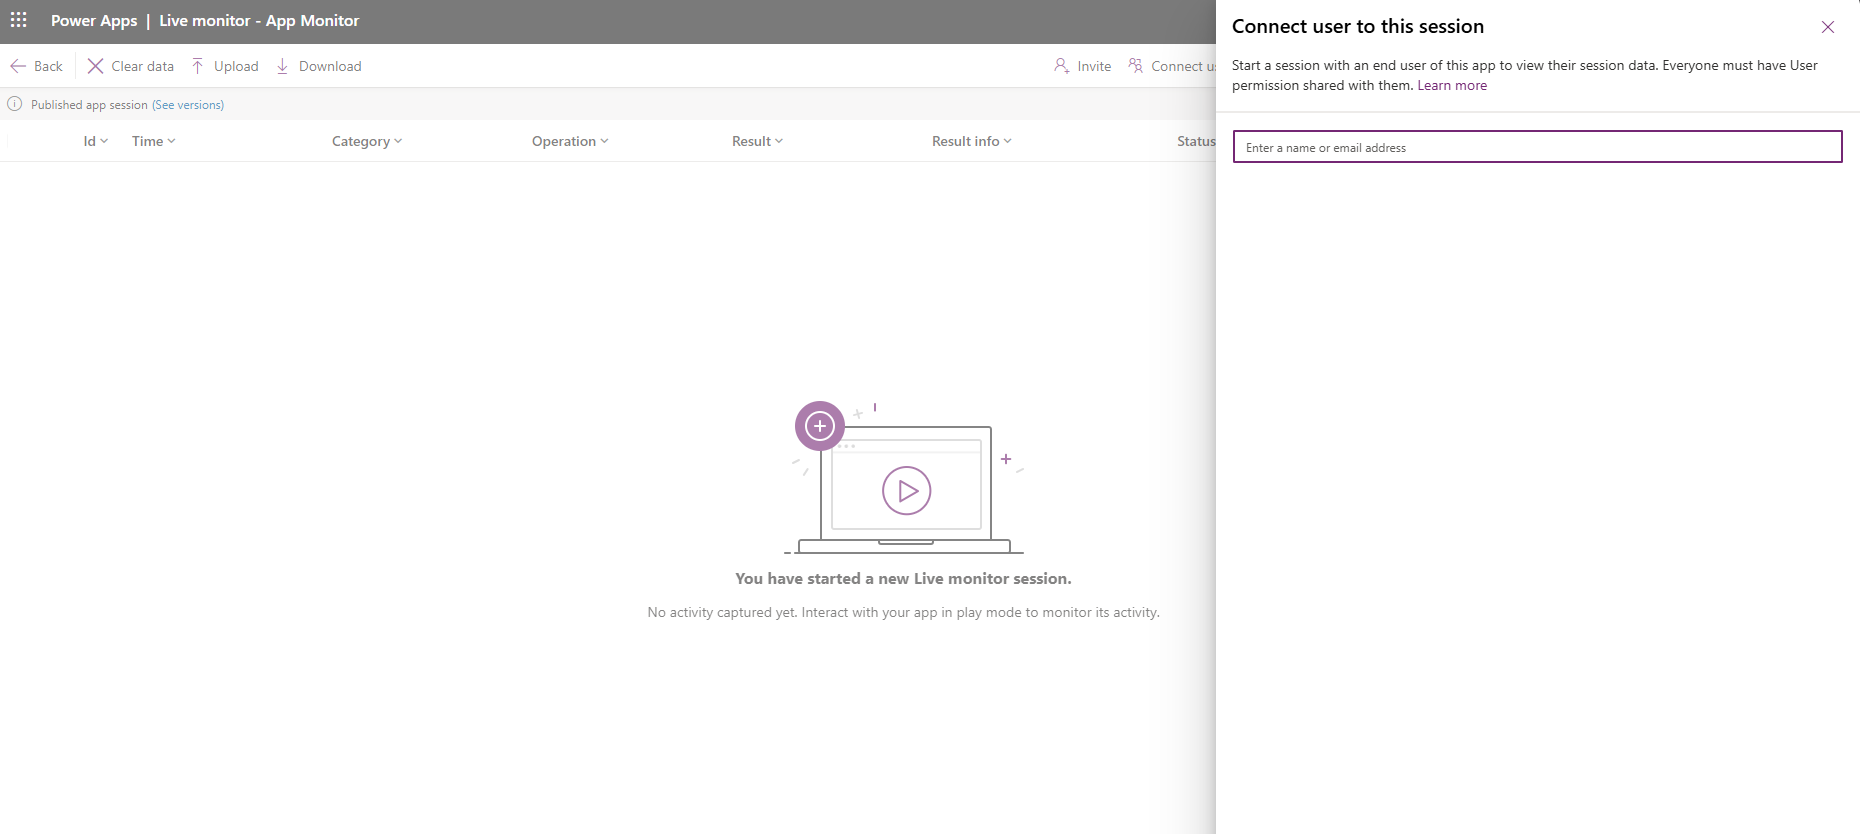Click 'You have started a new Live monitor session.' text

[903, 579]
